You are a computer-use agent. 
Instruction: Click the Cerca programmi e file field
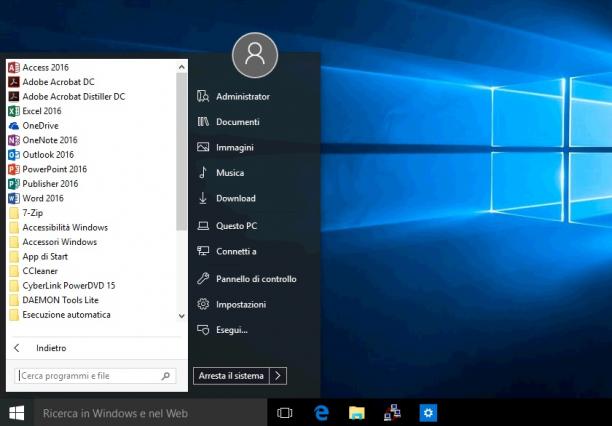[x=95, y=376]
